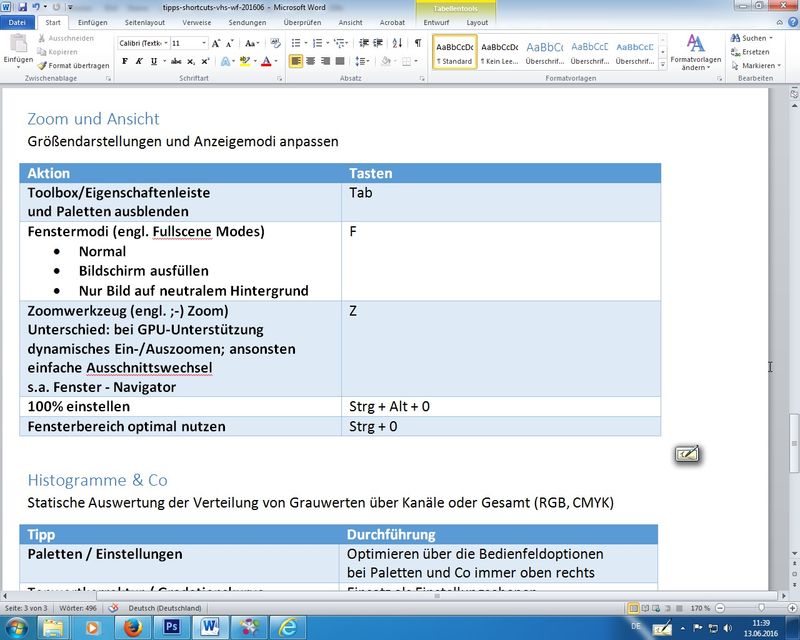
Task: Click the italic K button
Action: [139, 61]
